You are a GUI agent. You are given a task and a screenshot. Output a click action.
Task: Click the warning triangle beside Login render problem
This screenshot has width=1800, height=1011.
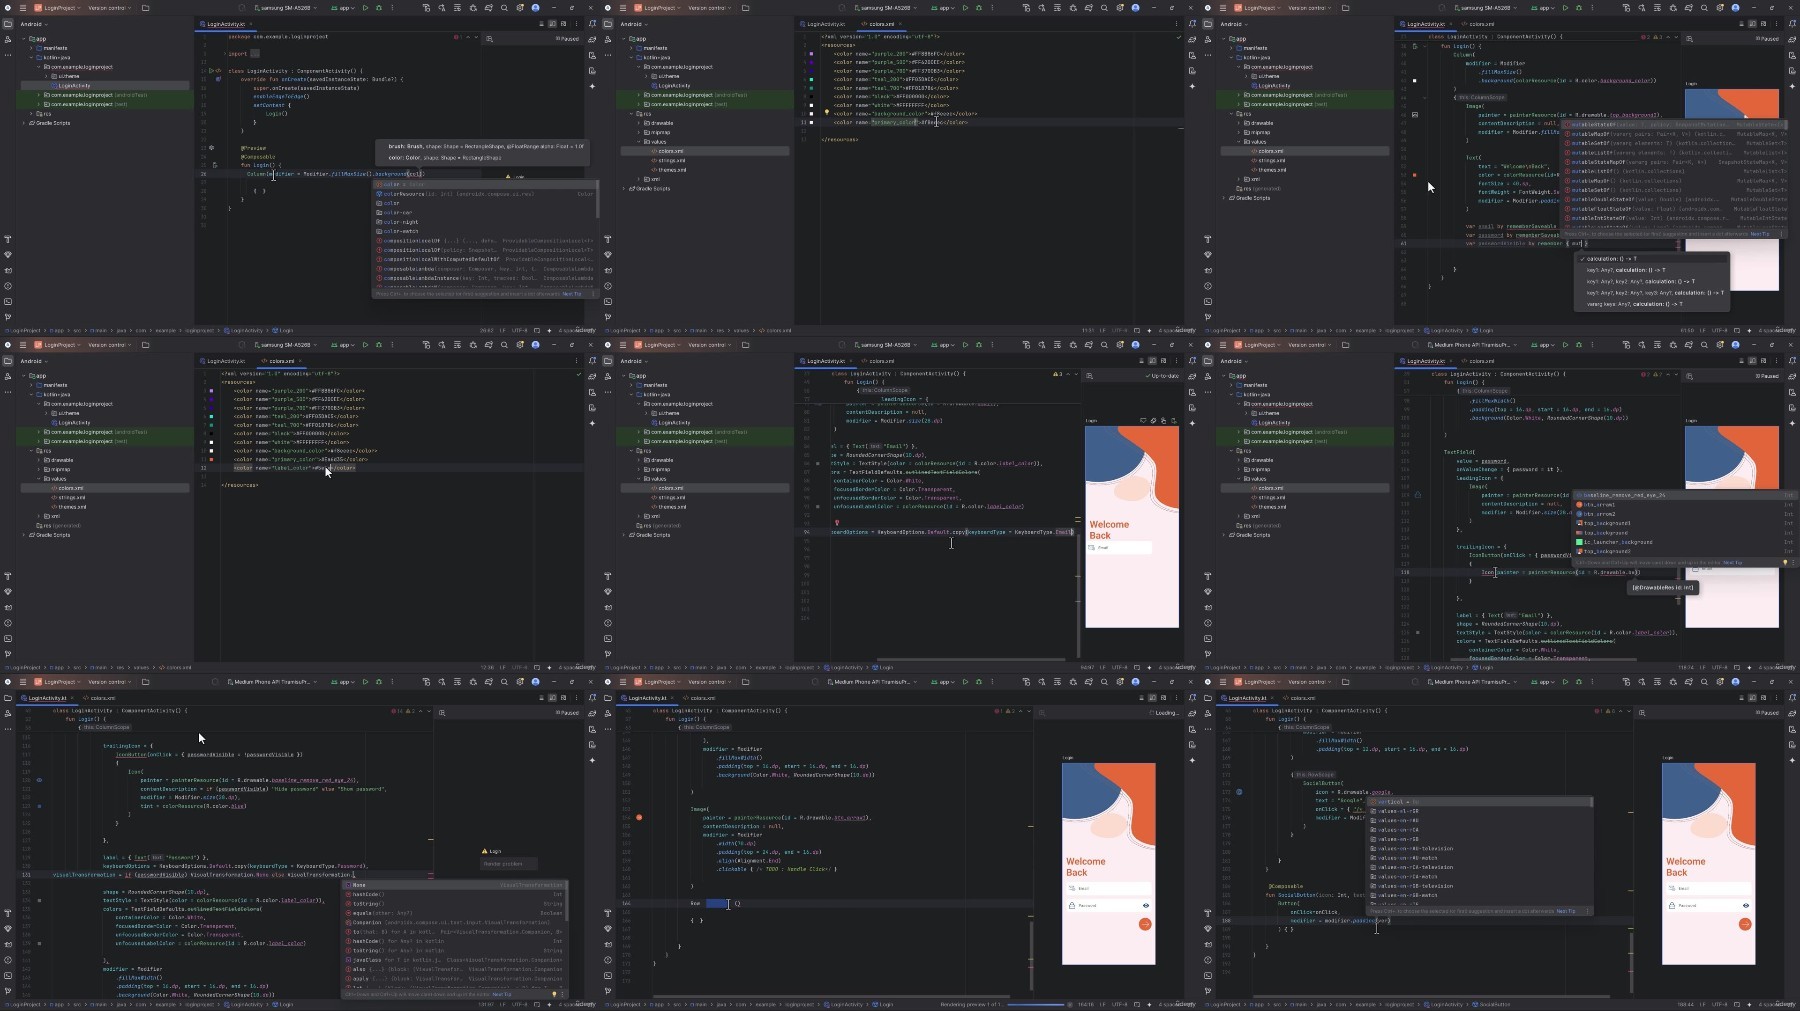pos(486,851)
